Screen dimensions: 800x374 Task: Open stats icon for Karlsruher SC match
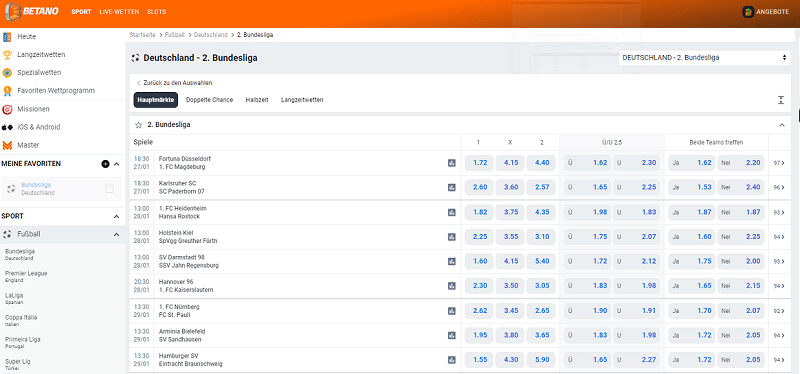coord(452,187)
